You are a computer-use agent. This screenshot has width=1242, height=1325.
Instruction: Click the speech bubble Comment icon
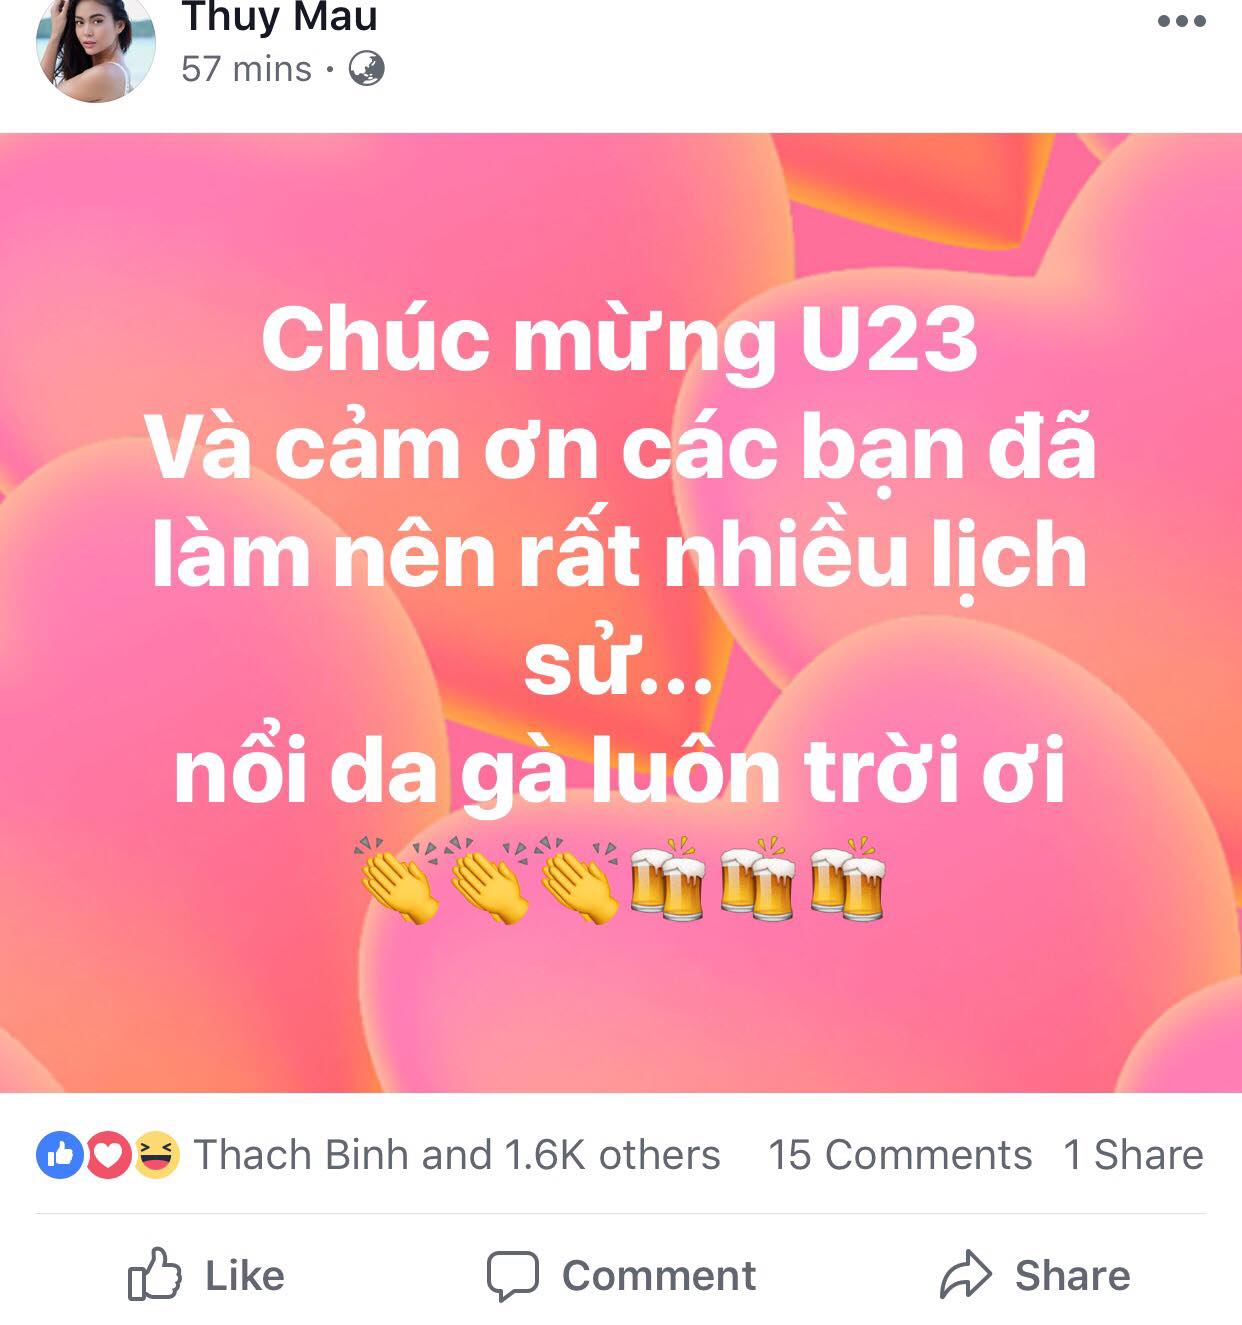point(513,1276)
